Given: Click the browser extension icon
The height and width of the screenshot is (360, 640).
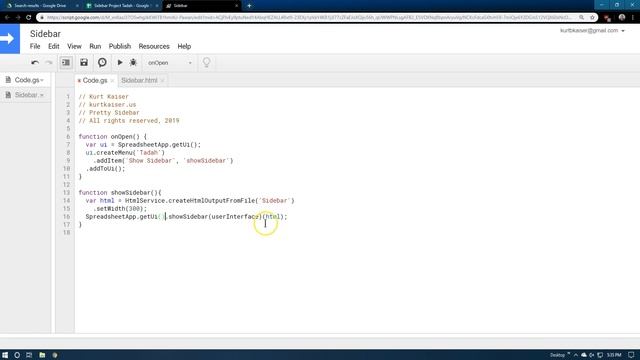Looking at the screenshot, I should (x=607, y=18).
